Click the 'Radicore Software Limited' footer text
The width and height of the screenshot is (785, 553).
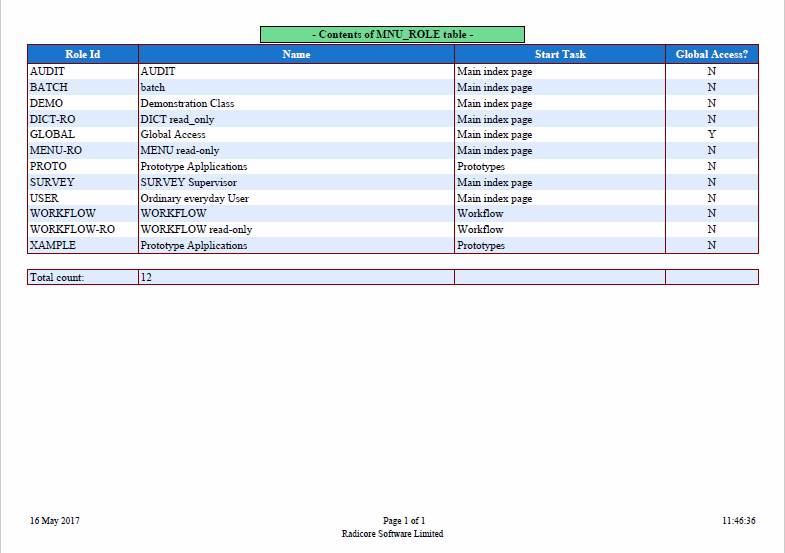click(392, 534)
